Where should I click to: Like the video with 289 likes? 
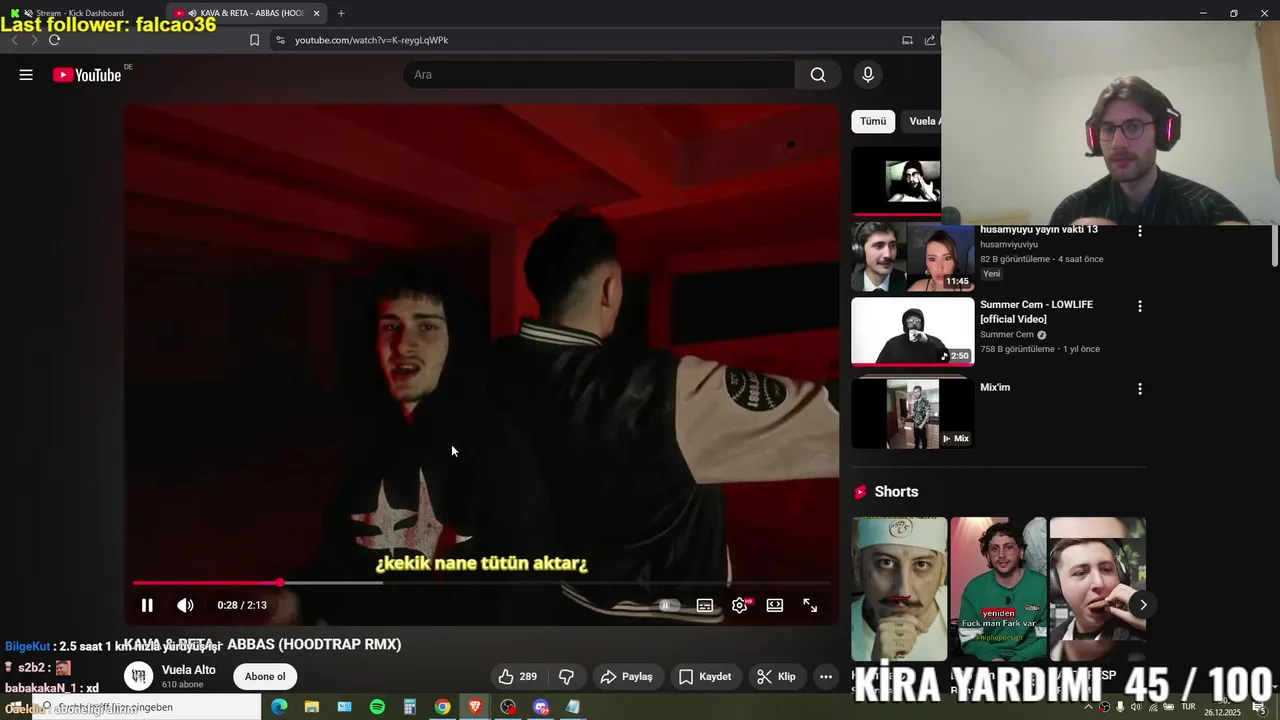coord(518,677)
